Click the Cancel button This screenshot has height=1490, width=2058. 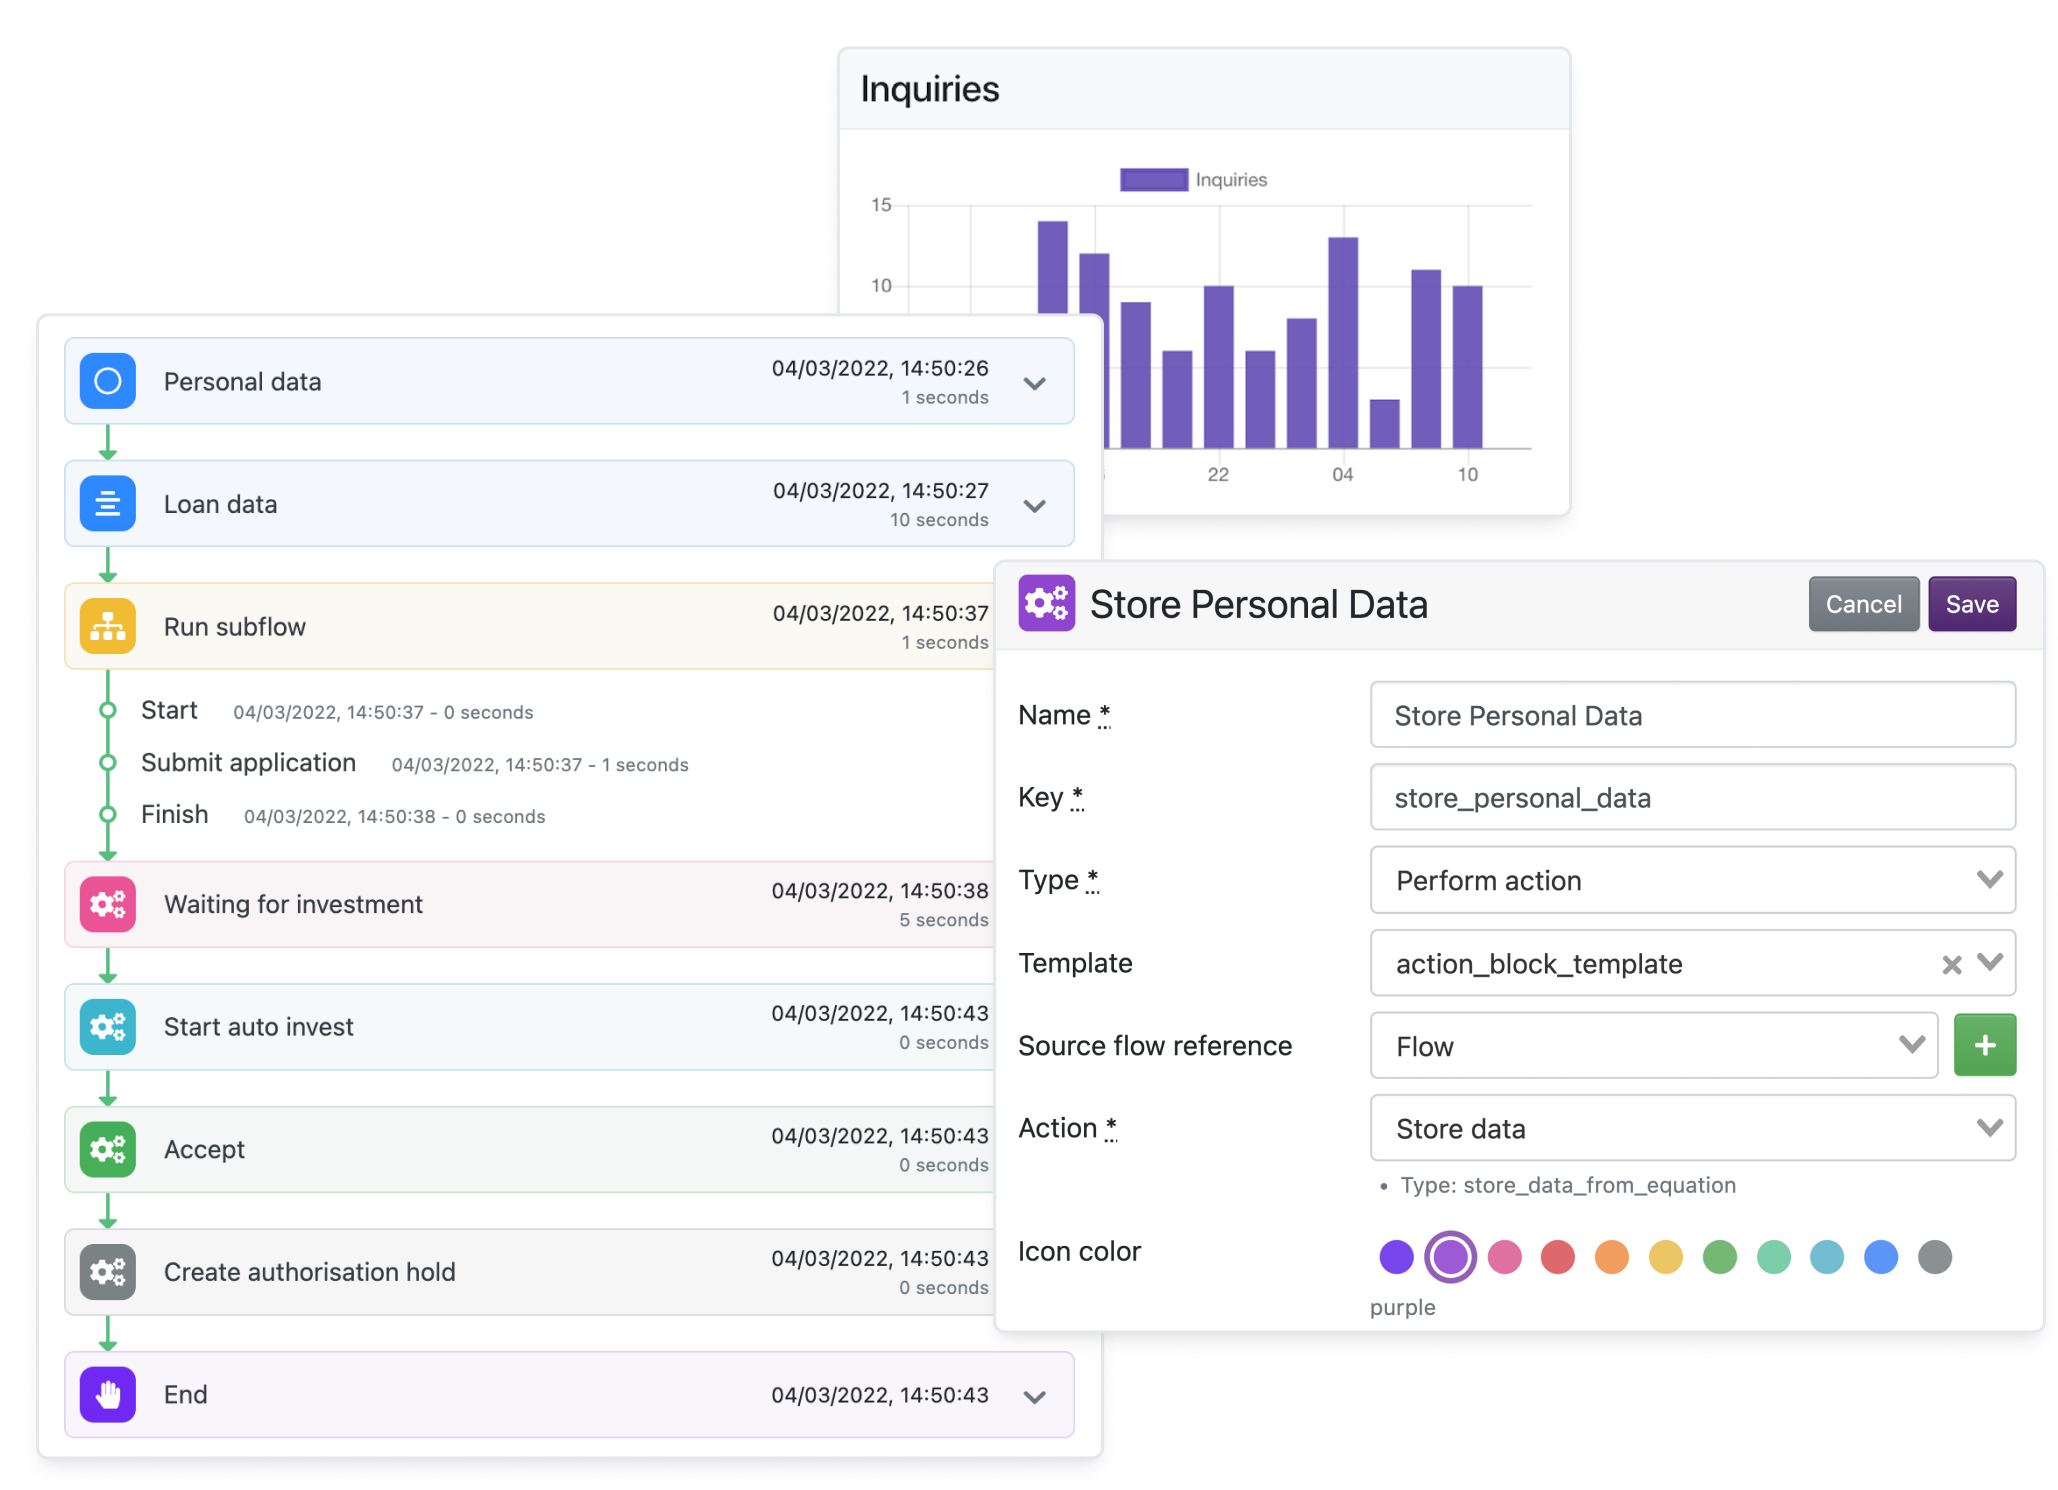point(1863,603)
